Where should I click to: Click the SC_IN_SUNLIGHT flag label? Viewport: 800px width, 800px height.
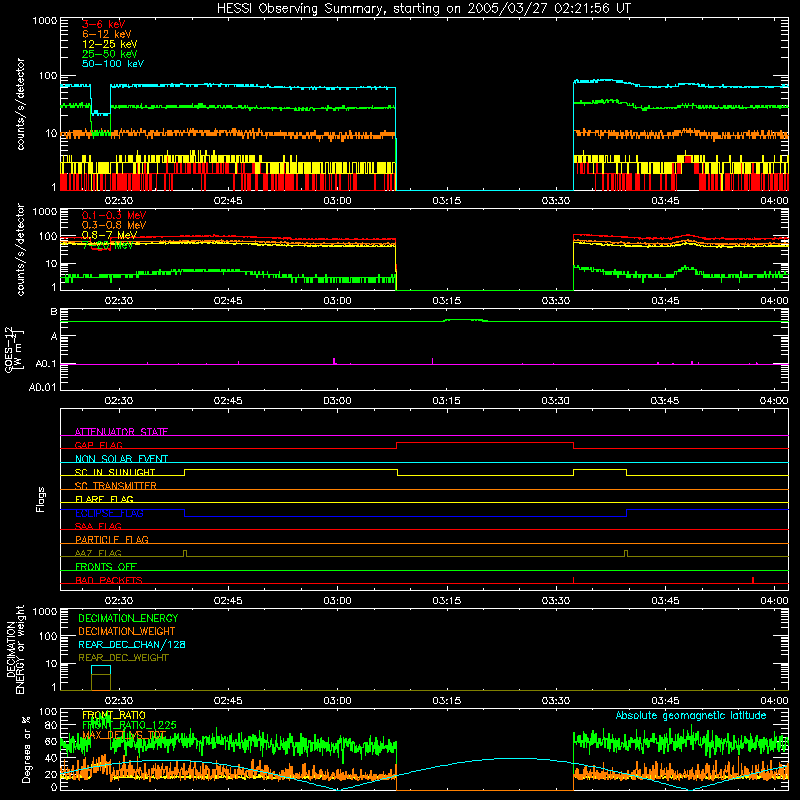tap(115, 472)
